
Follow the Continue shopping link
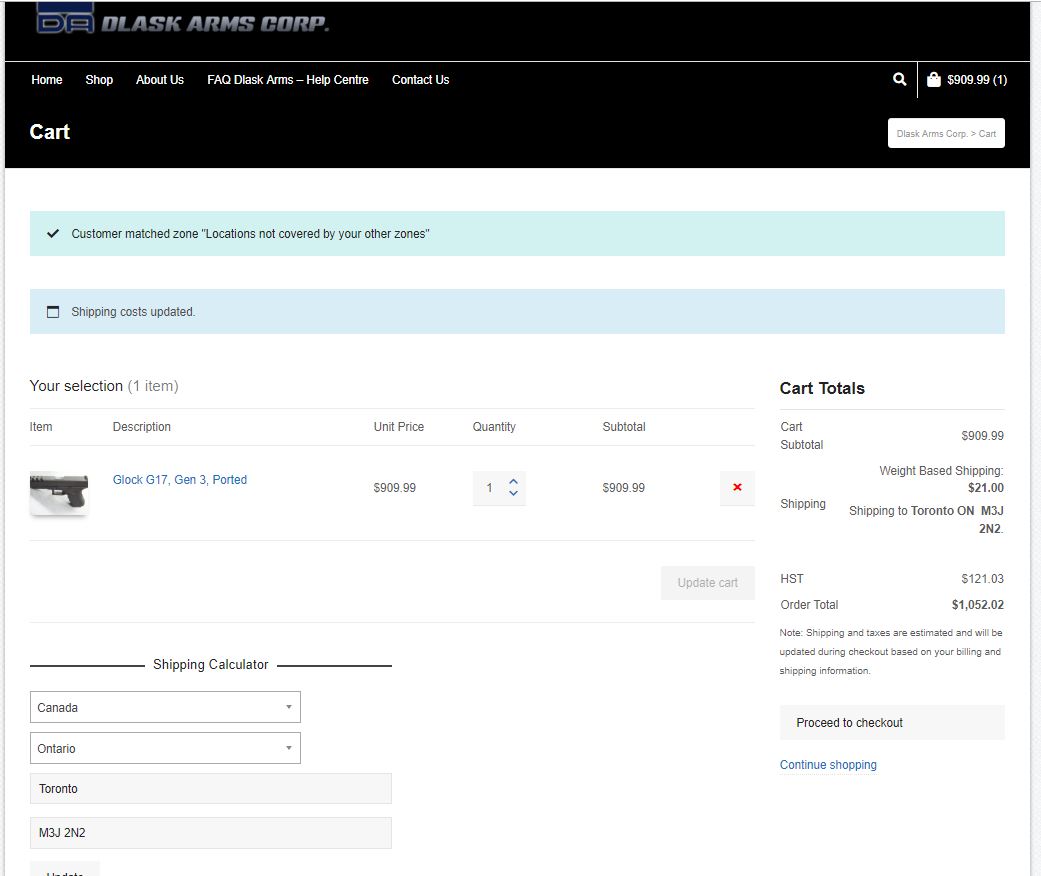pyautogui.click(x=828, y=765)
